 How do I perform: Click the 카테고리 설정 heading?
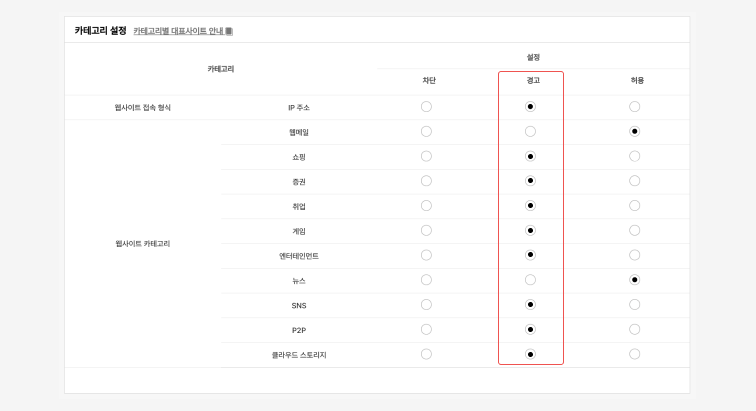click(x=100, y=30)
